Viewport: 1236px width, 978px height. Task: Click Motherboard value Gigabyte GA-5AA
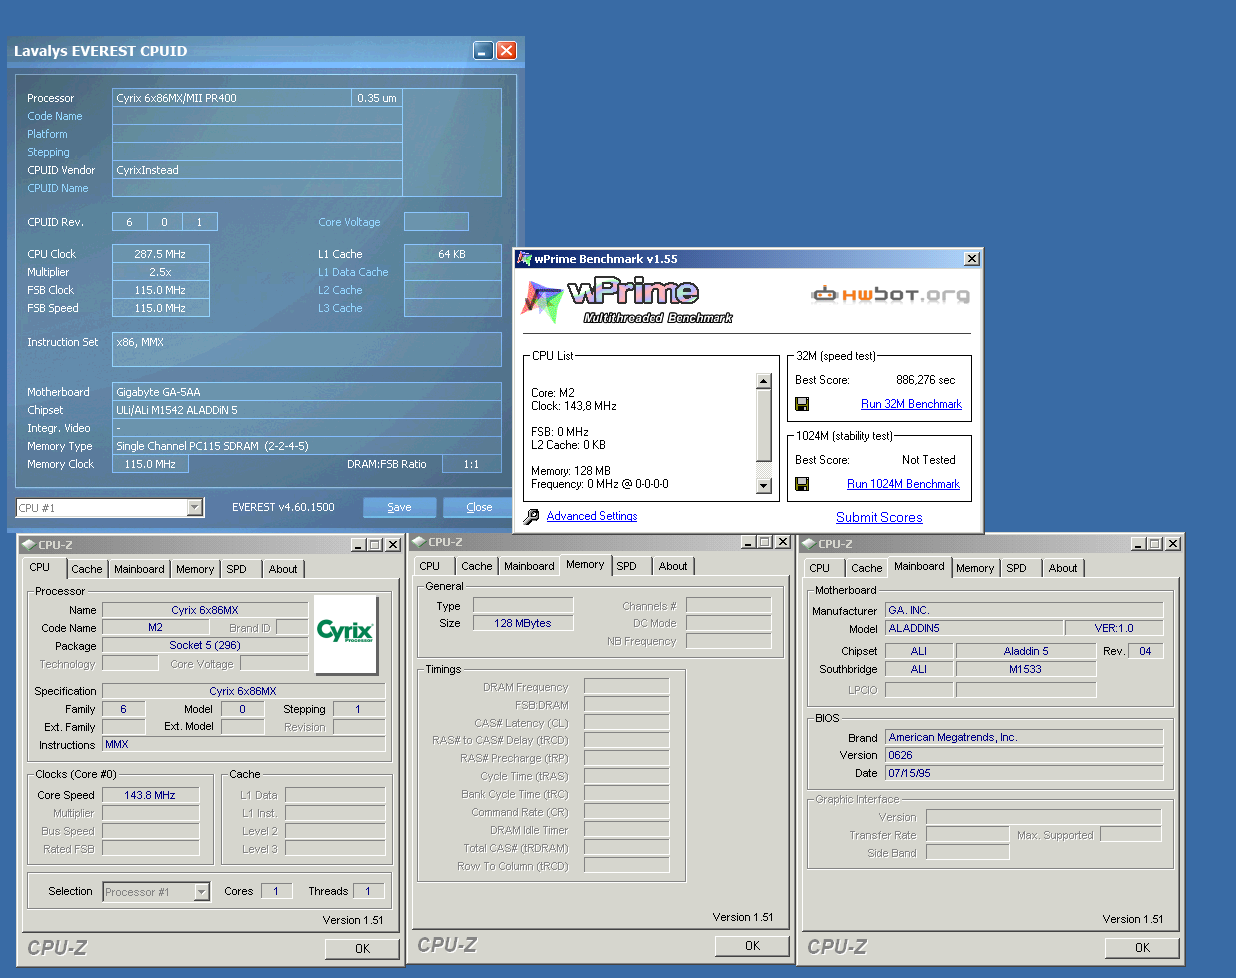coord(306,392)
